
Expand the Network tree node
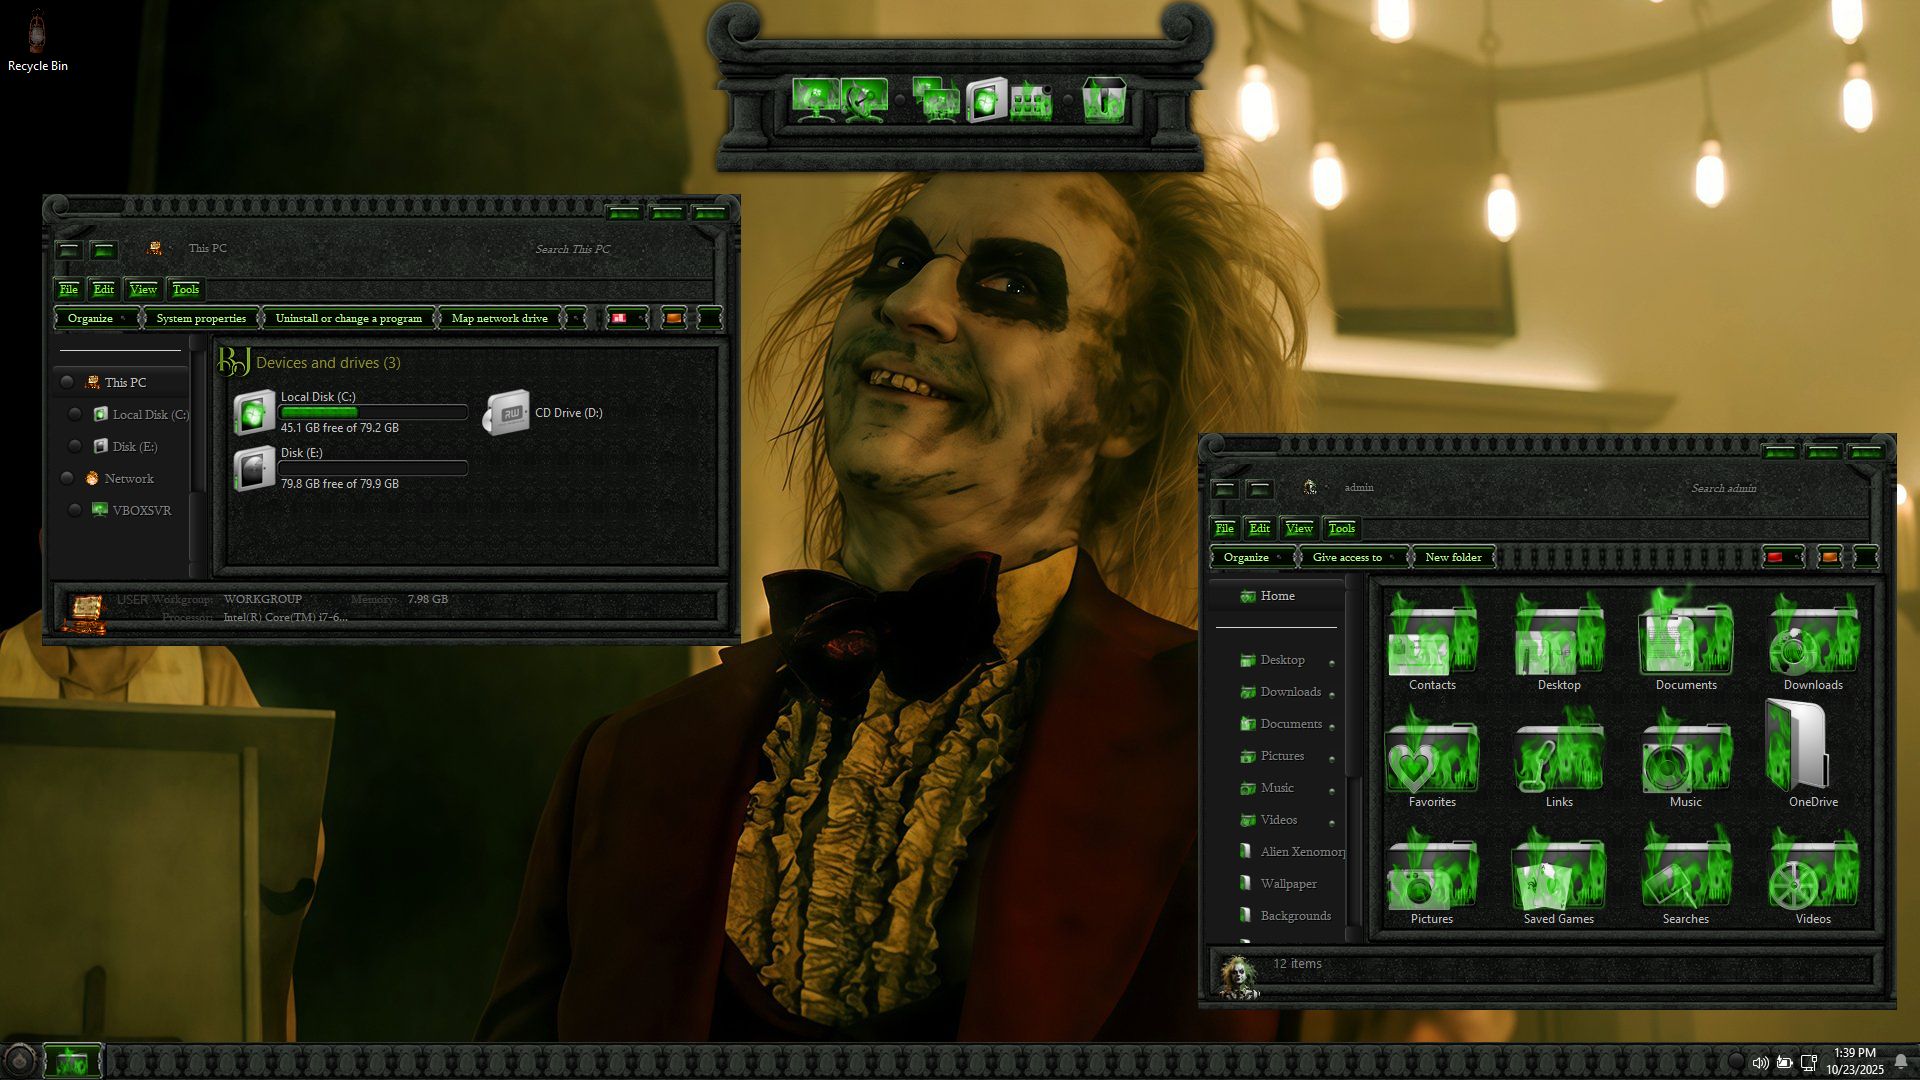coord(67,478)
